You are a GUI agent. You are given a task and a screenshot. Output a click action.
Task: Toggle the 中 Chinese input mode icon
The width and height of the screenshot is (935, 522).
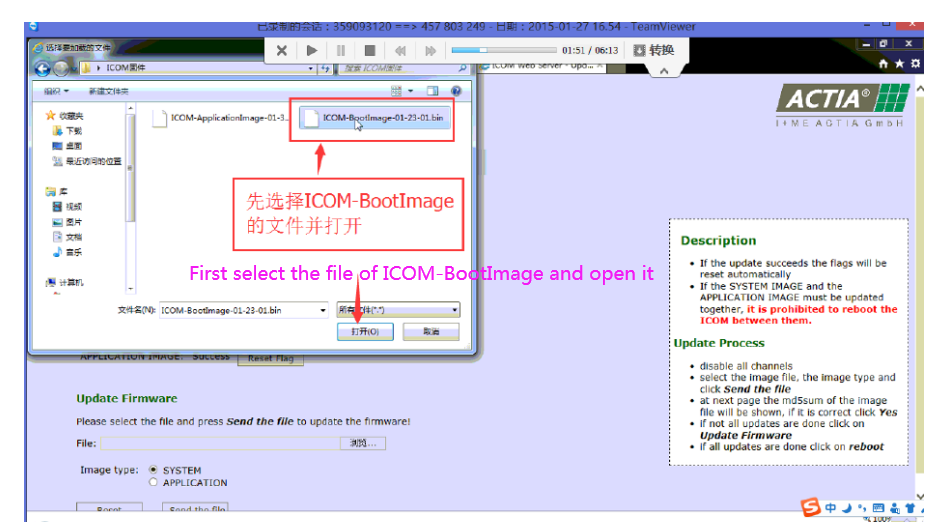[831, 508]
